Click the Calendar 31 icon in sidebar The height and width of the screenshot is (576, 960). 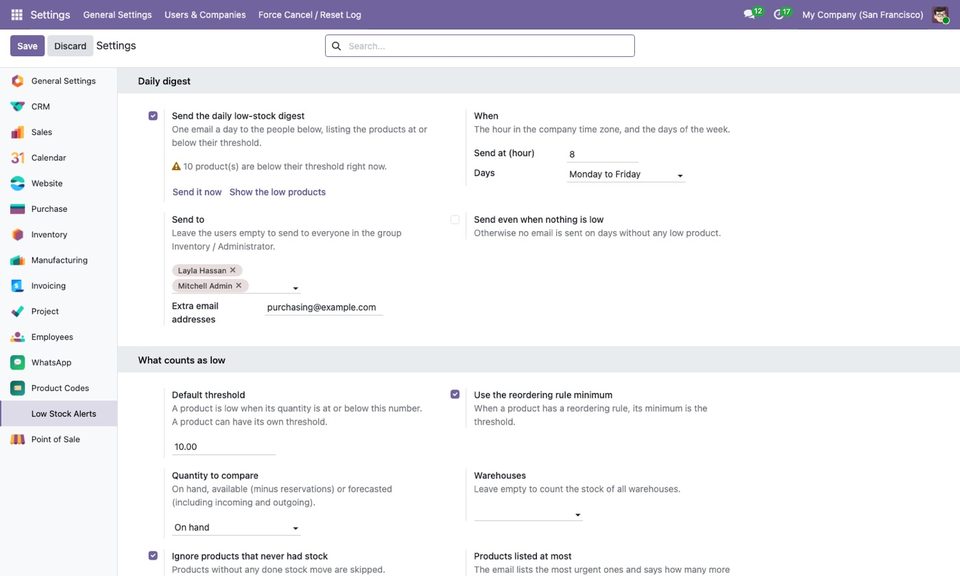pos(18,158)
